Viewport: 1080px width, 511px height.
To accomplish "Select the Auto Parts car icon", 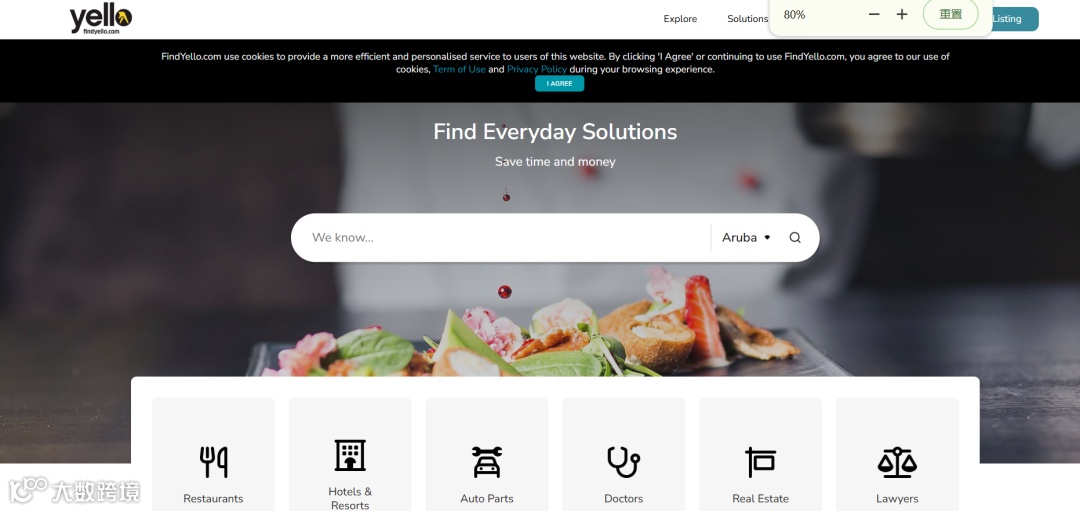I will [487, 462].
